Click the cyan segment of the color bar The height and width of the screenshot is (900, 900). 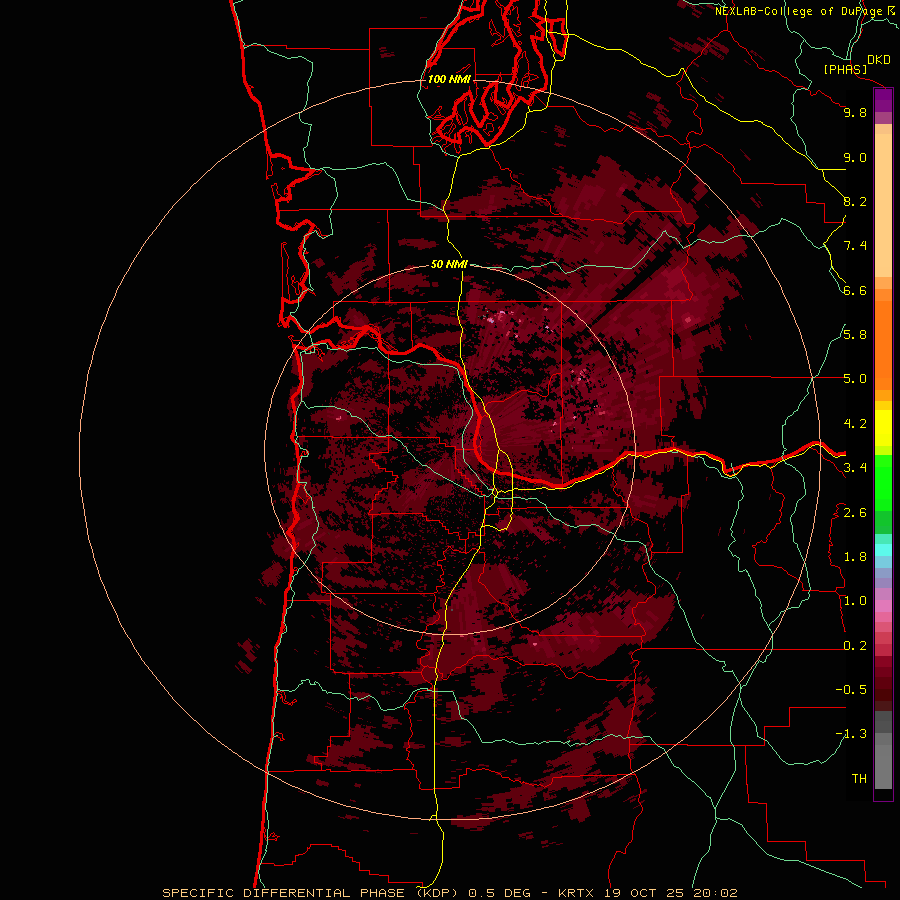[883, 550]
